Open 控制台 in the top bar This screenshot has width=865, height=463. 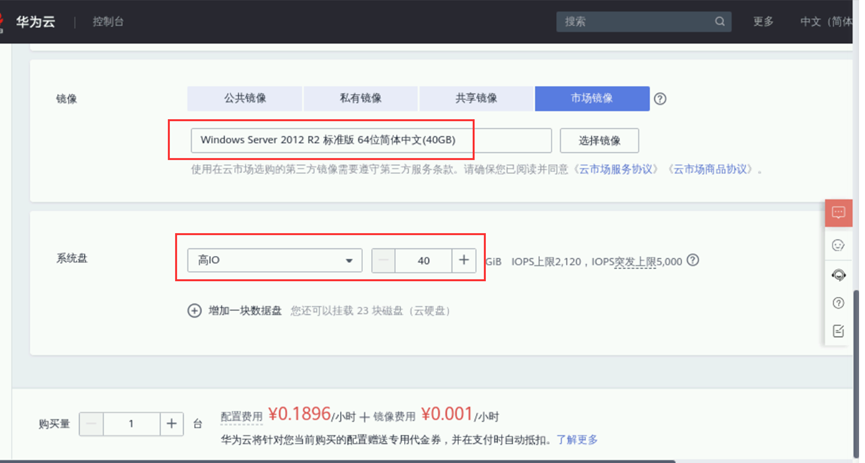point(108,22)
